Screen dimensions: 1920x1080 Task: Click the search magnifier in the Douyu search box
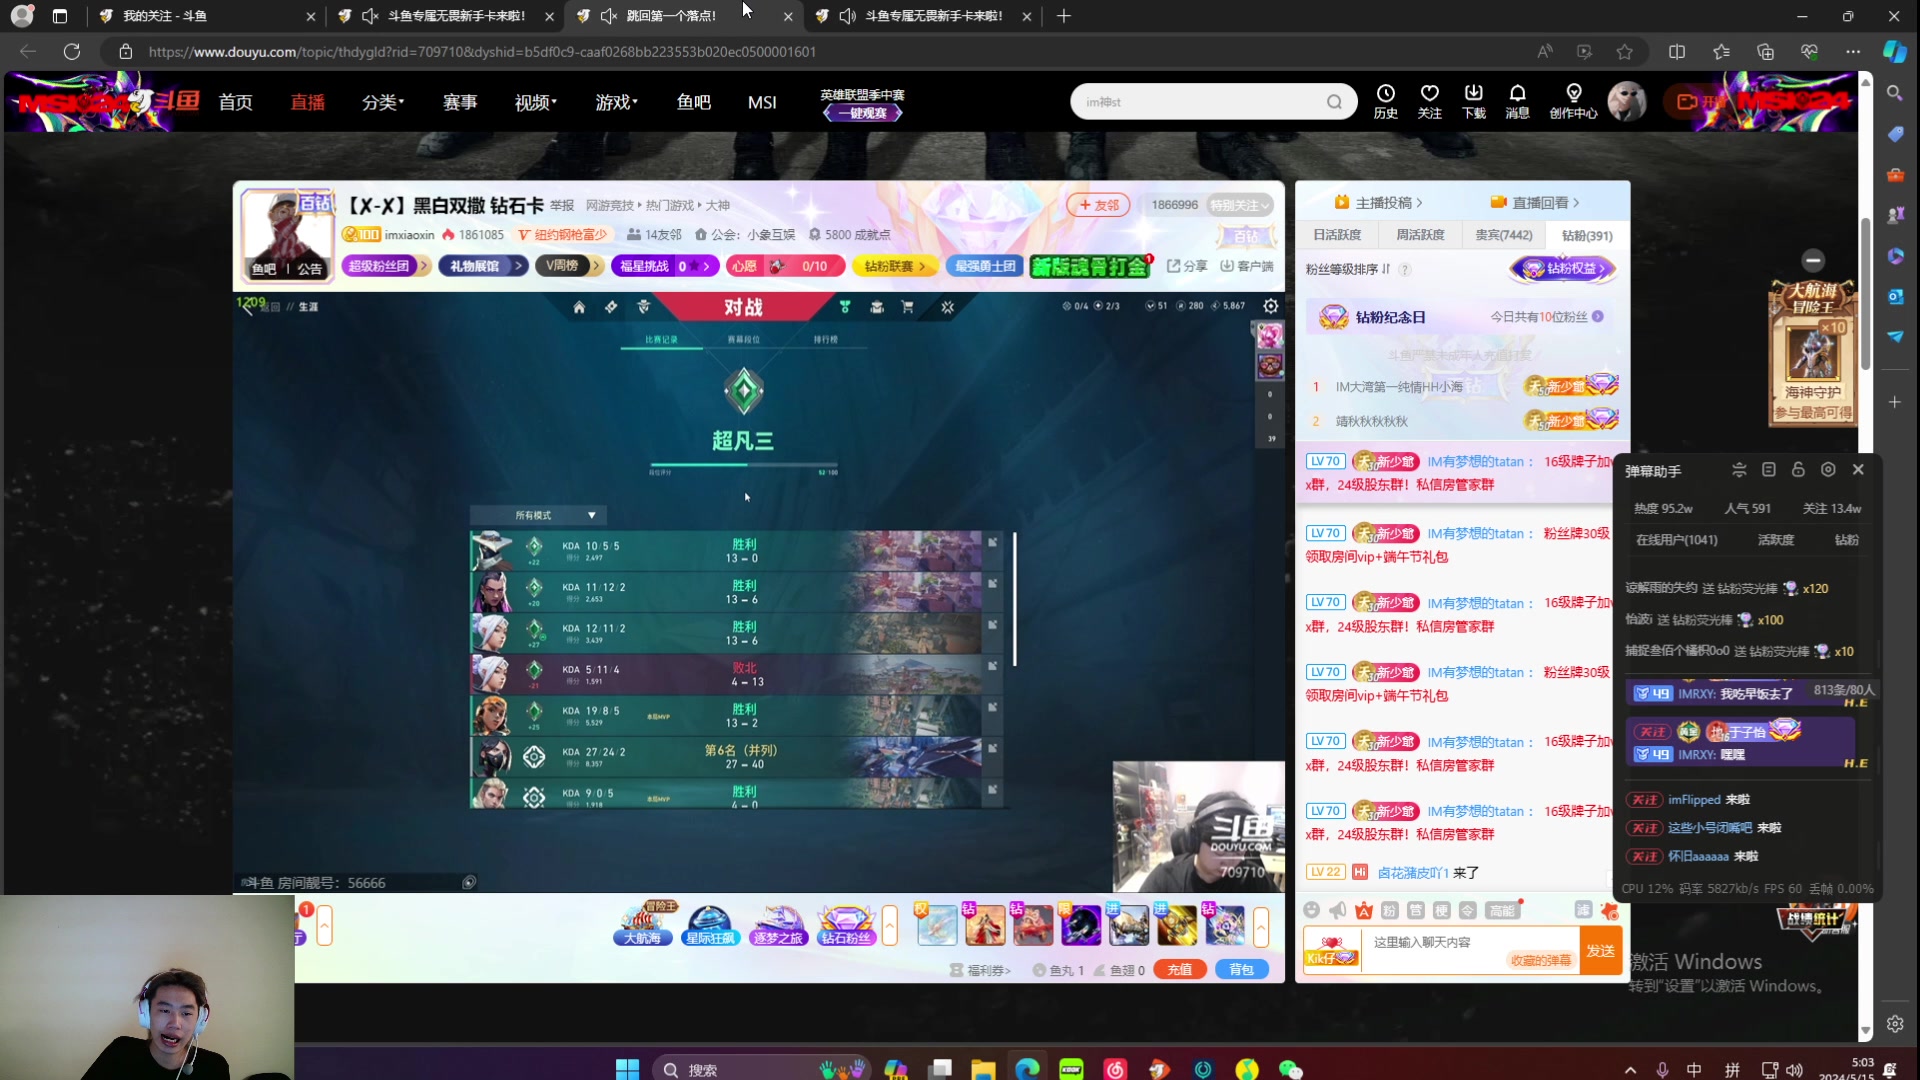[1334, 102]
